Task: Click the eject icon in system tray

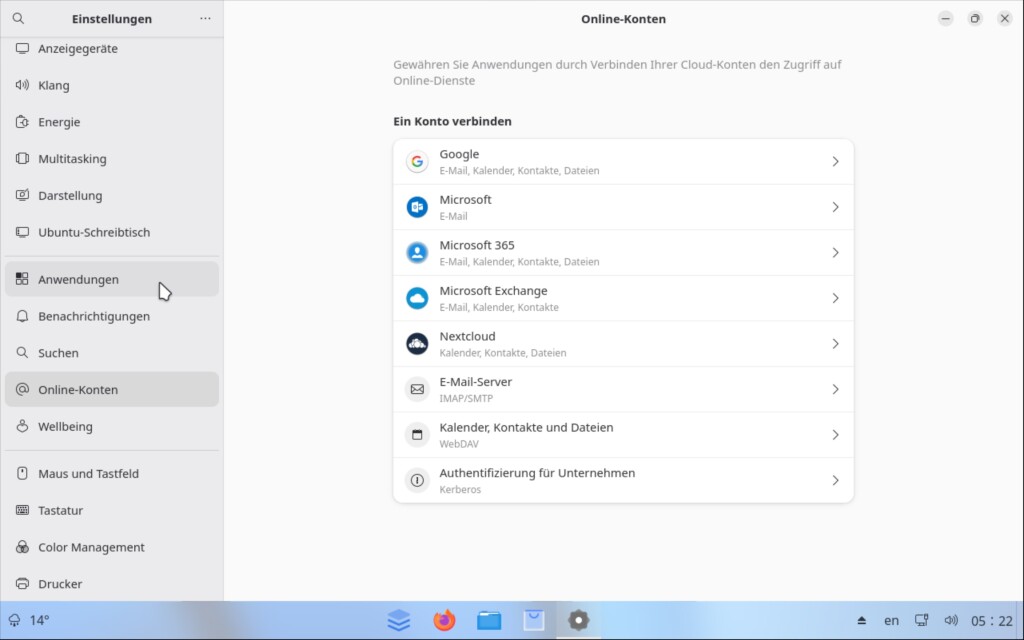Action: [862, 620]
